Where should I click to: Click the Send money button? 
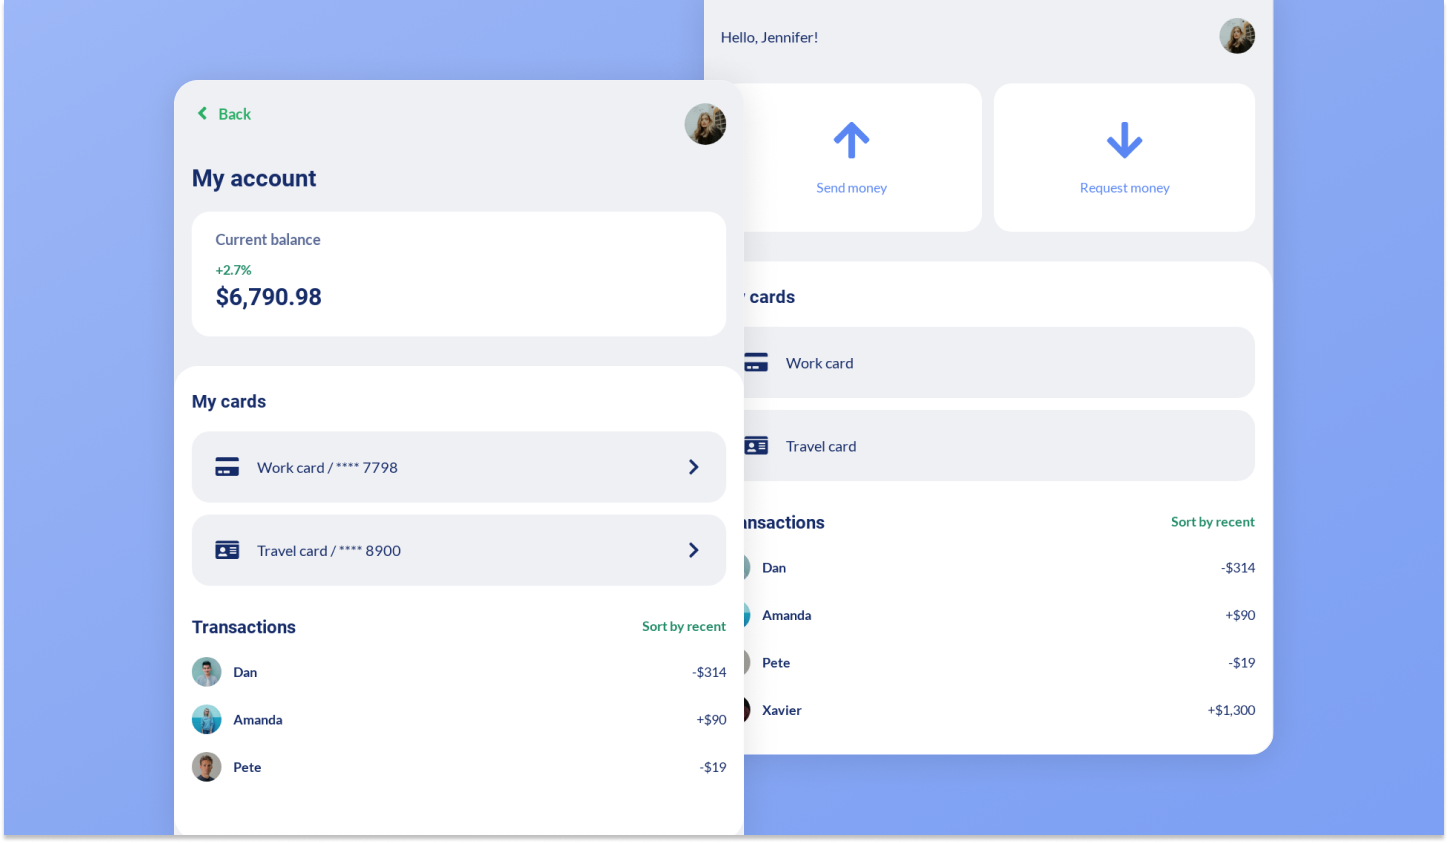point(851,157)
